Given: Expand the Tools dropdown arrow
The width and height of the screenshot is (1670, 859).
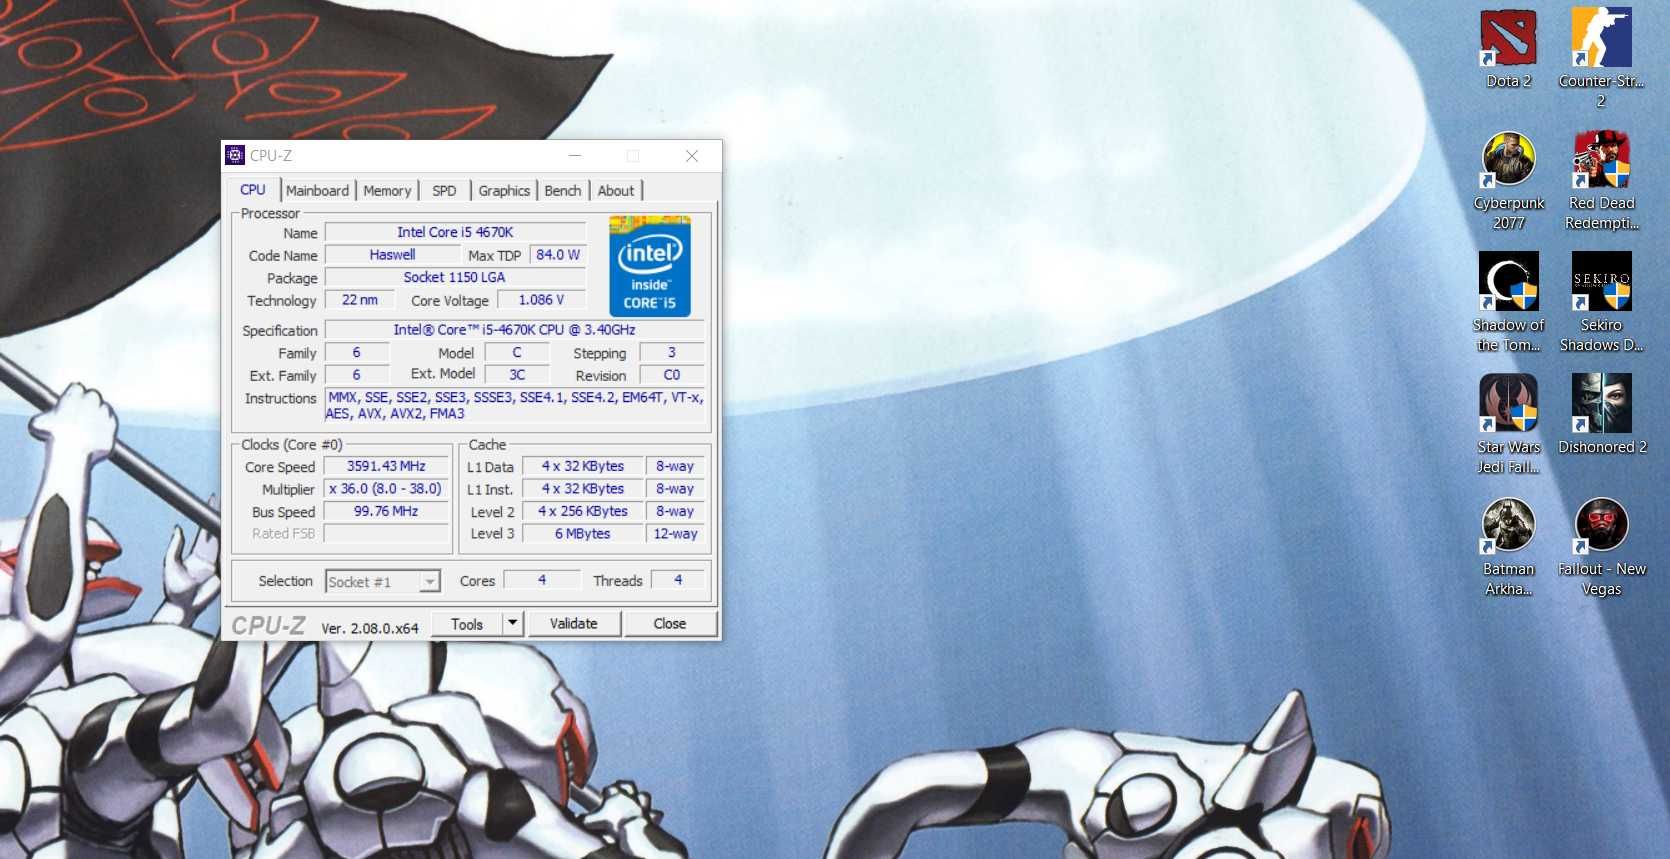Looking at the screenshot, I should coord(512,624).
